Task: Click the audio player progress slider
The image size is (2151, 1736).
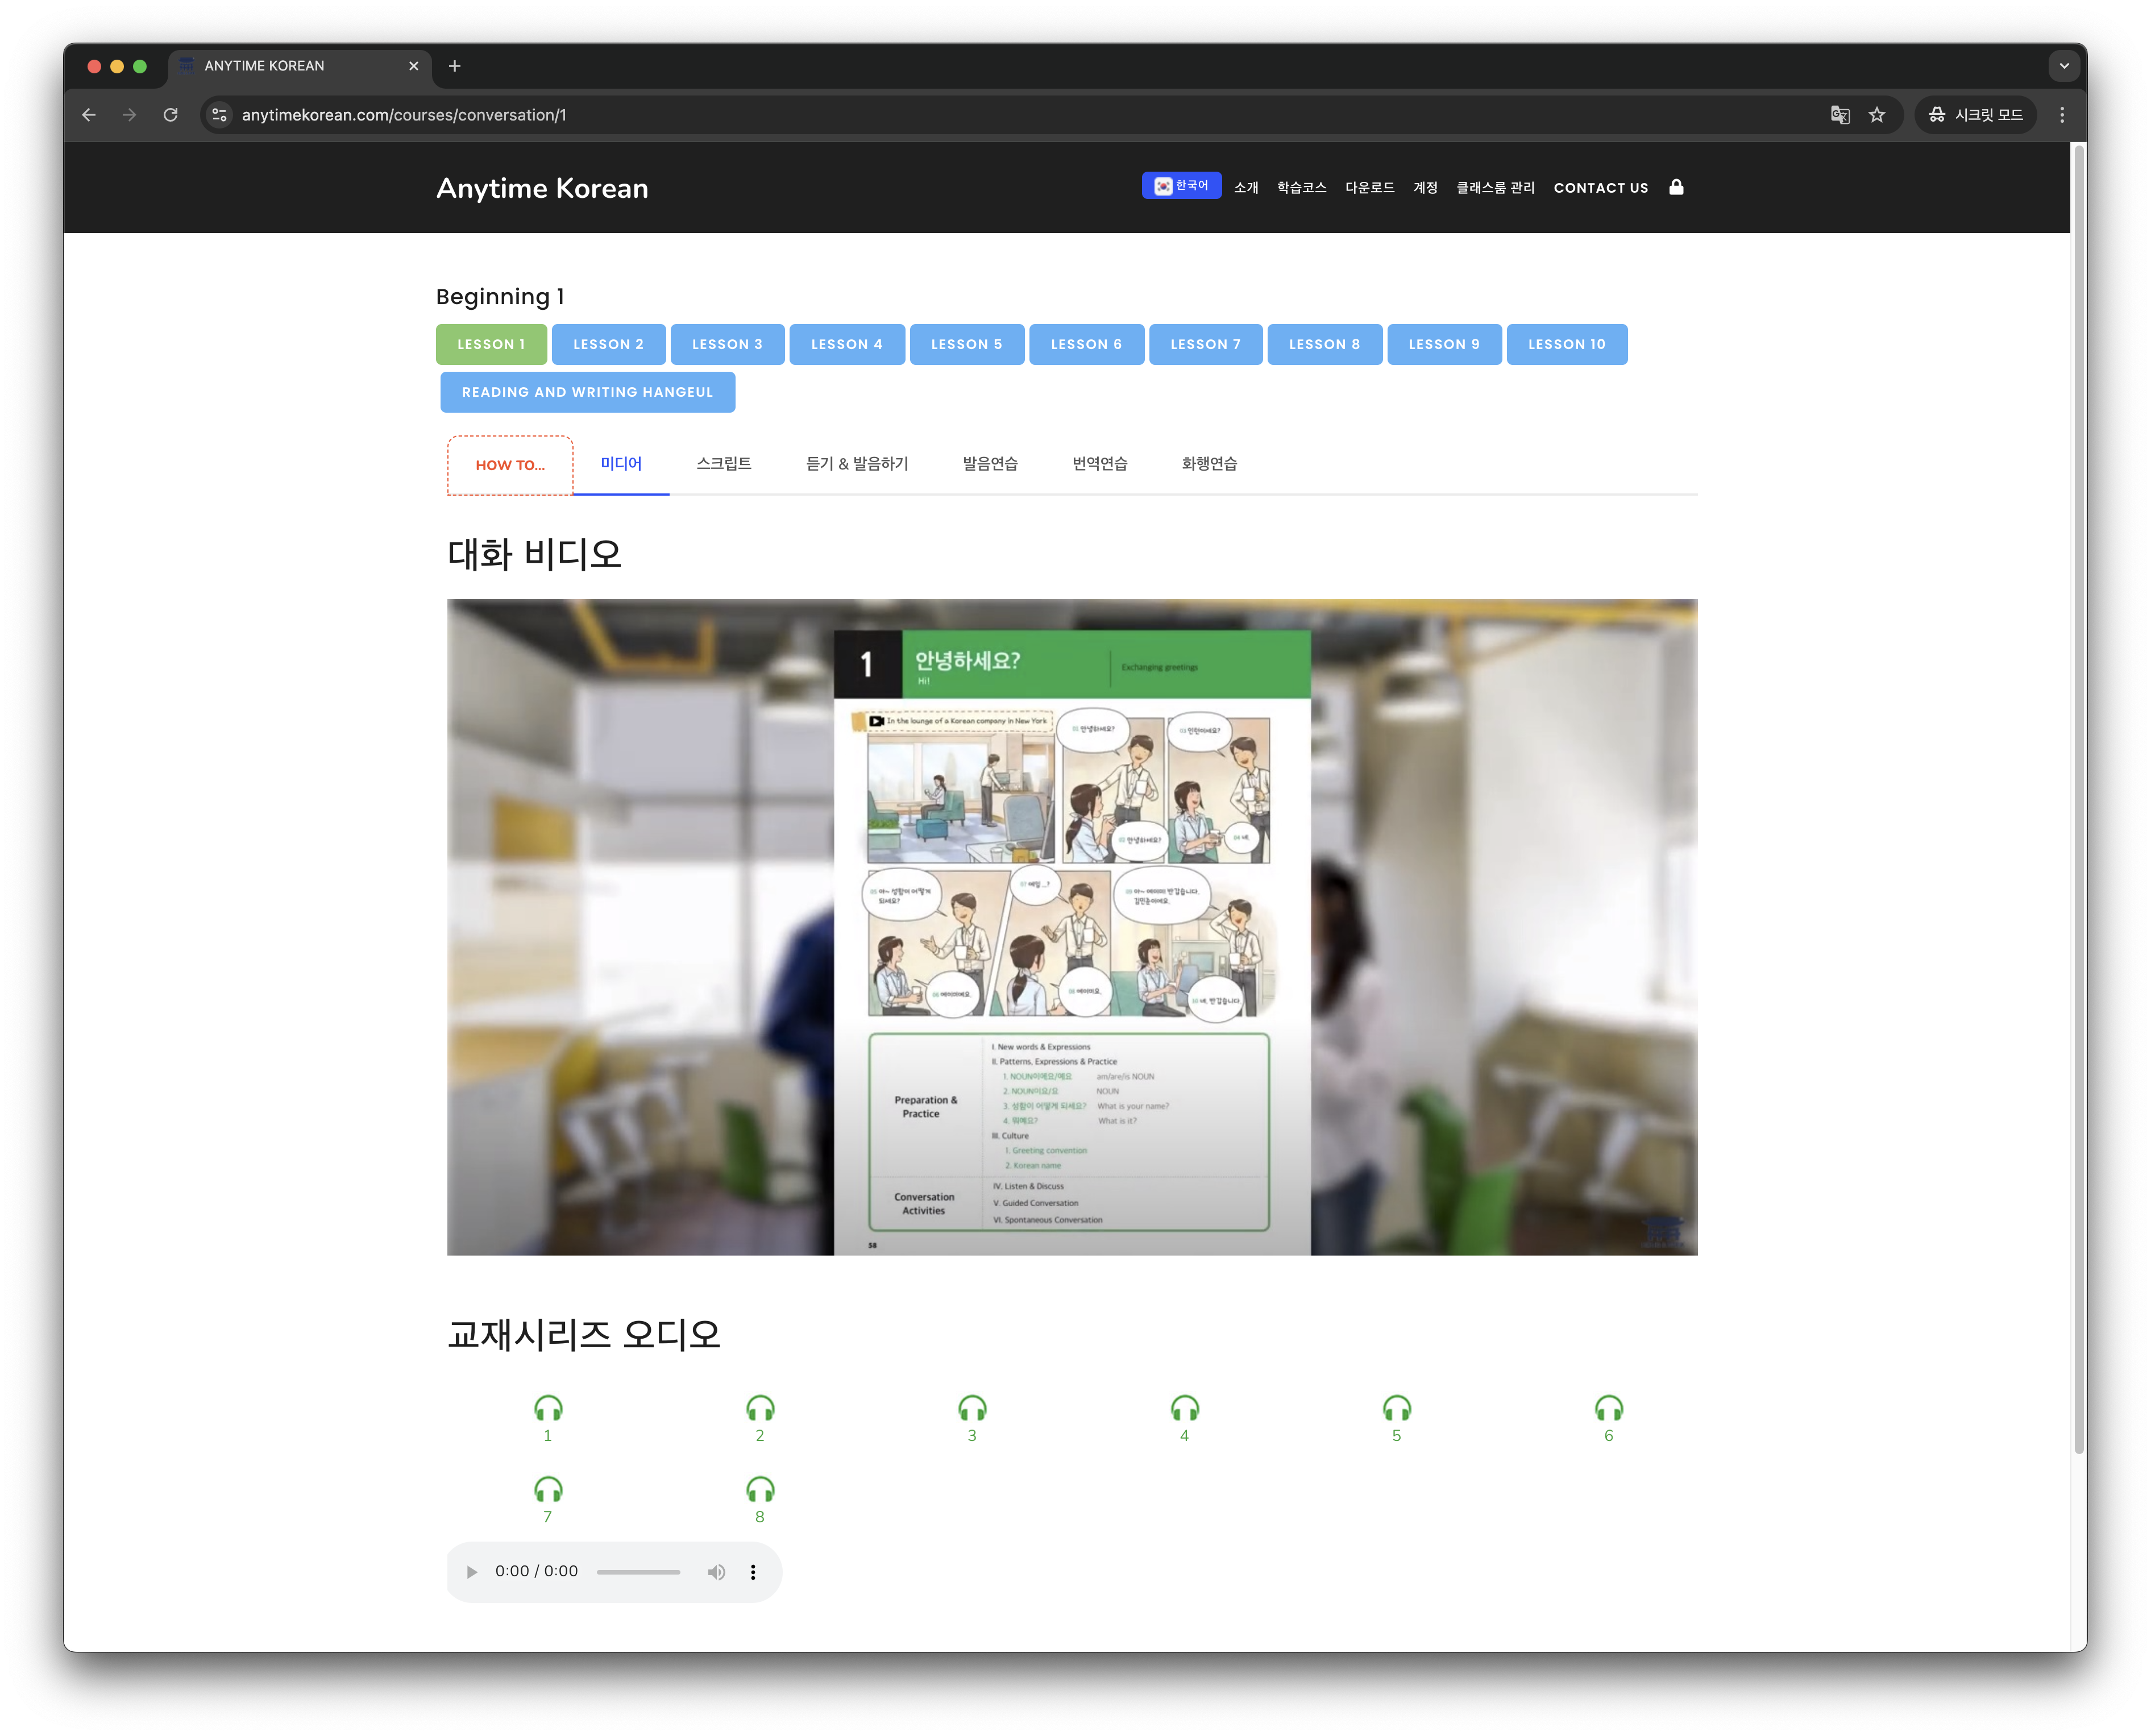Action: 638,1572
